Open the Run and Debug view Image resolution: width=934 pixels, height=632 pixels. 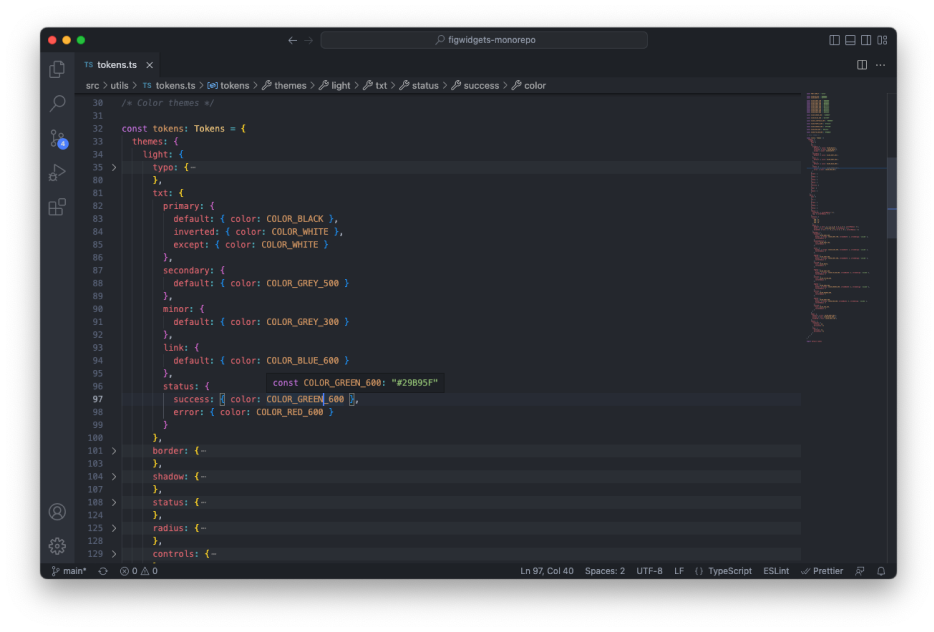click(58, 173)
